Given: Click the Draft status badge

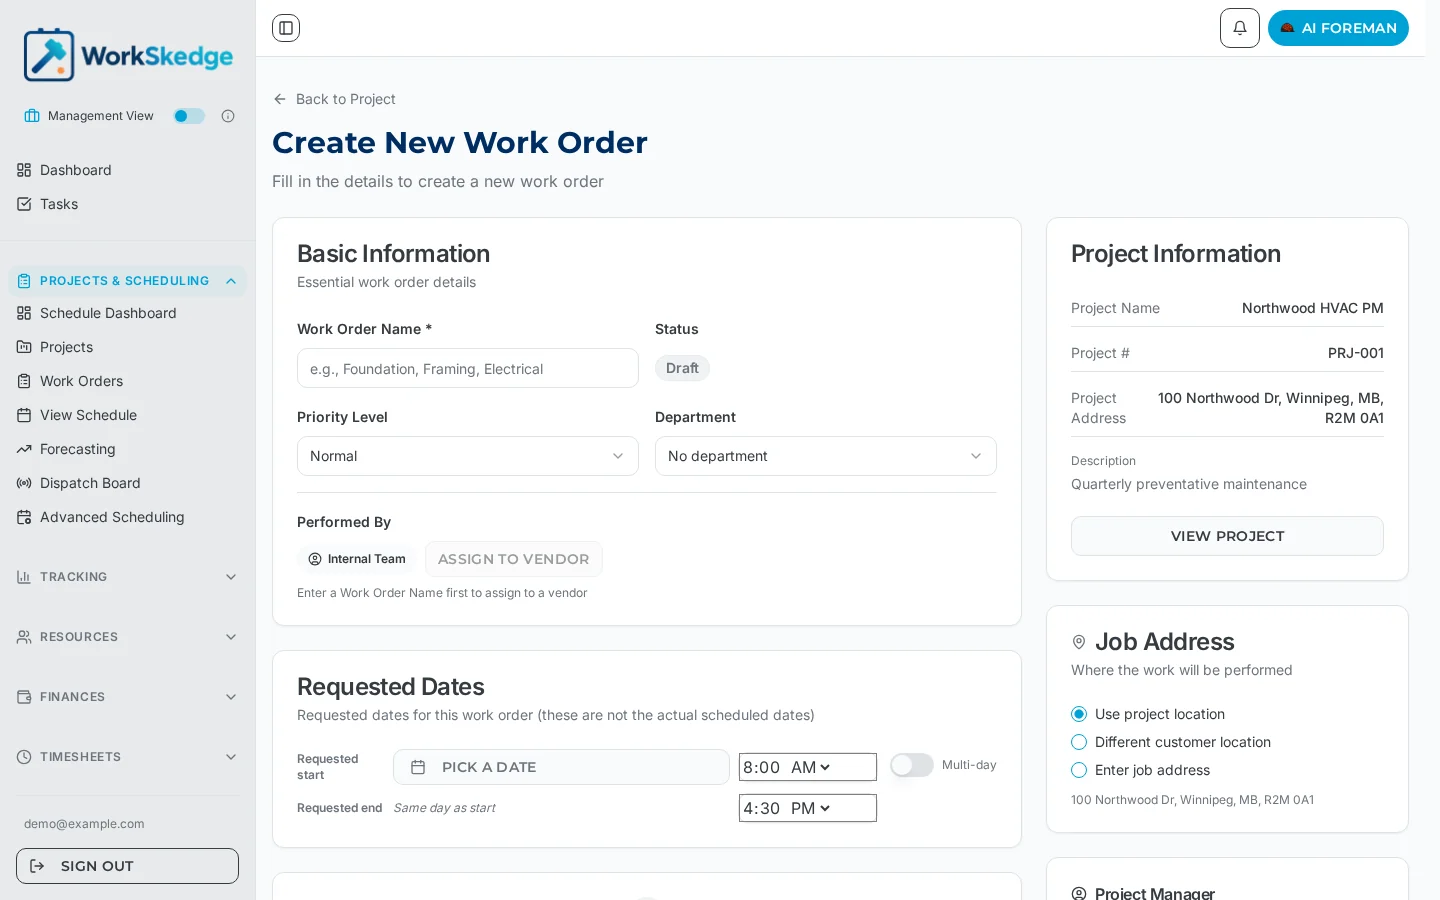Looking at the screenshot, I should pyautogui.click(x=682, y=368).
